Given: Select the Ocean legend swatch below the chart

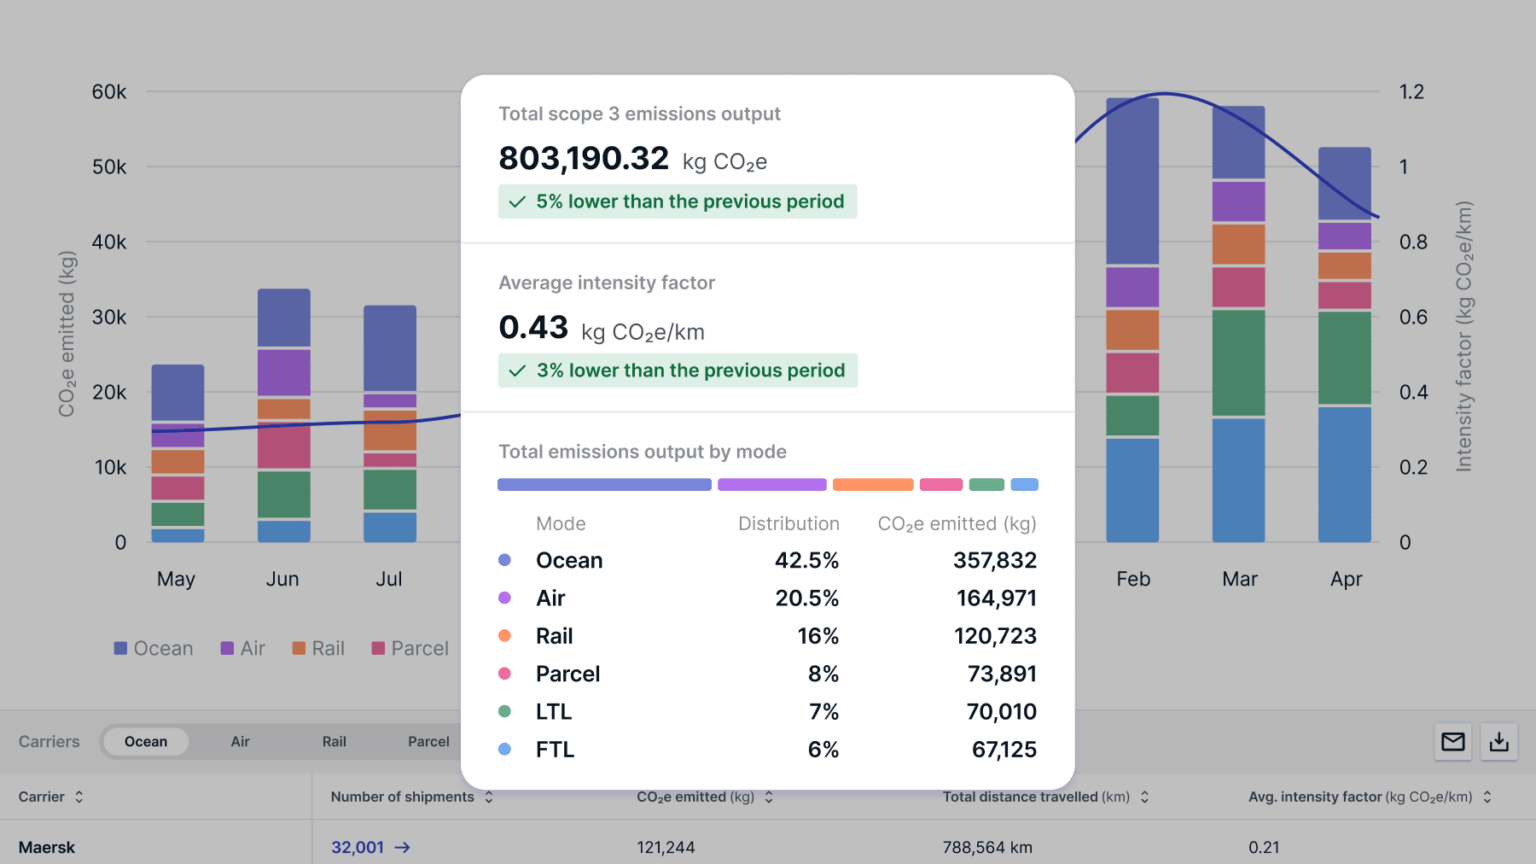Looking at the screenshot, I should [x=119, y=648].
